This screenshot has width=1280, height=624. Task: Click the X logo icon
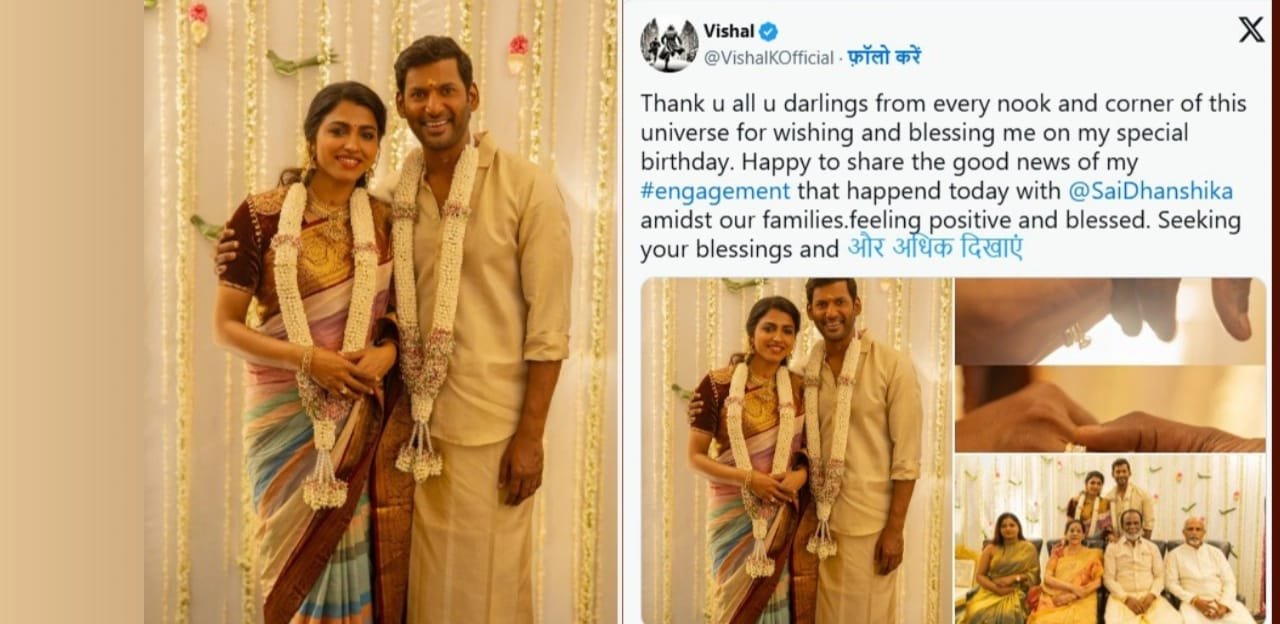1251,30
